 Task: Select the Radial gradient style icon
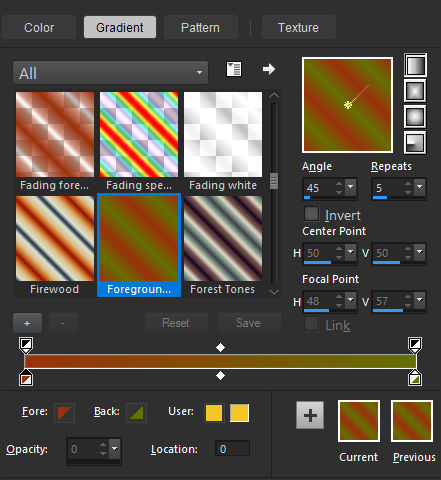pos(415,143)
